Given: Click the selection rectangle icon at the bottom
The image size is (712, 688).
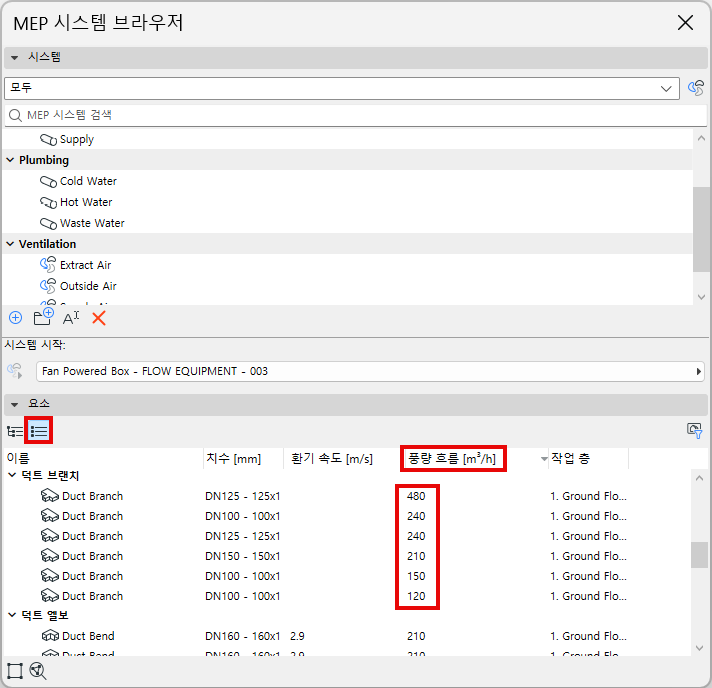Looking at the screenshot, I should (15, 671).
